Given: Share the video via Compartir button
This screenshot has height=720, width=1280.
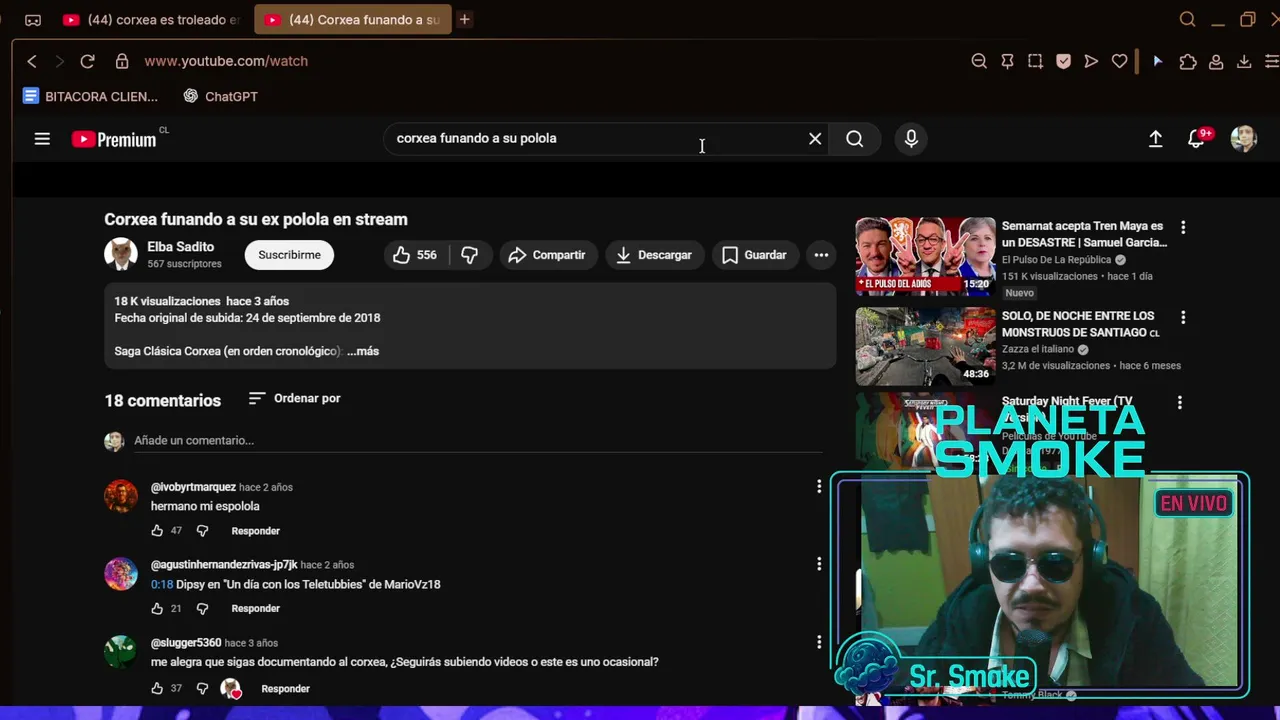Looking at the screenshot, I should [x=547, y=255].
